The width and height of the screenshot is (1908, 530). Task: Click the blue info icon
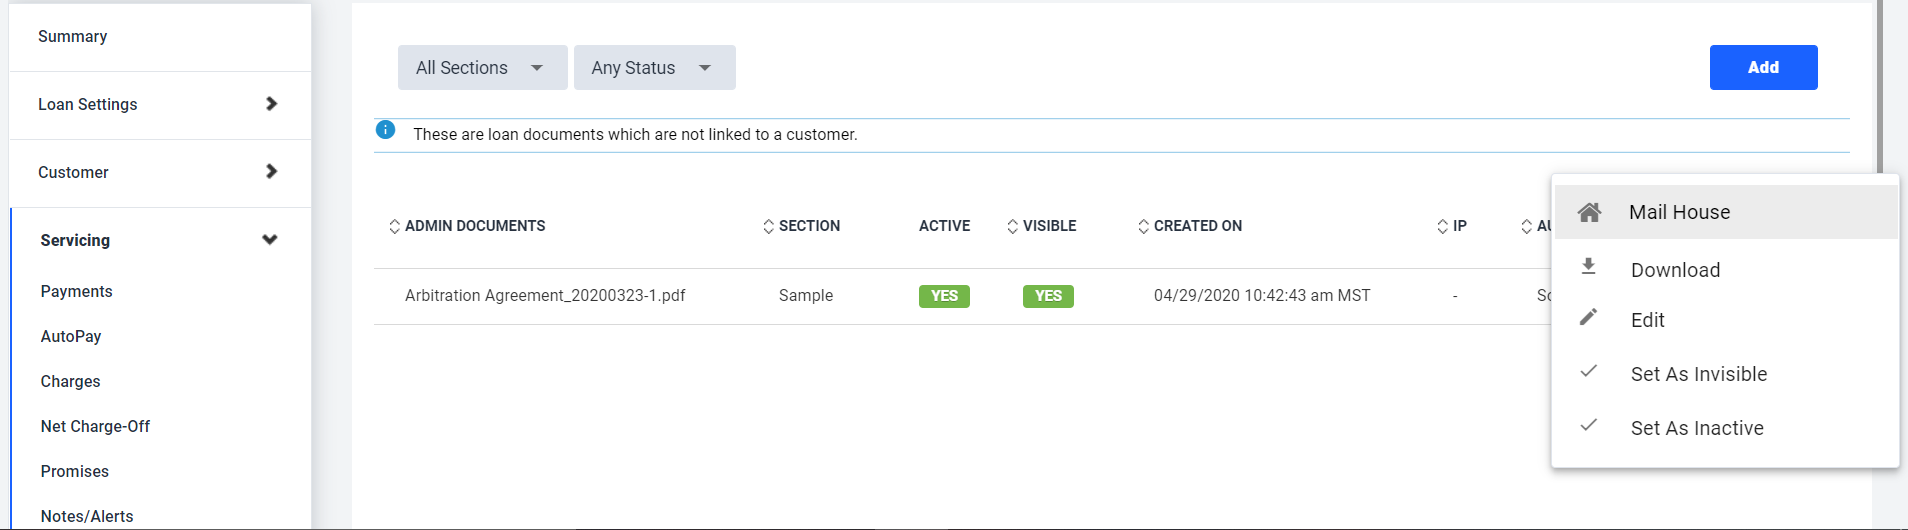tap(385, 130)
